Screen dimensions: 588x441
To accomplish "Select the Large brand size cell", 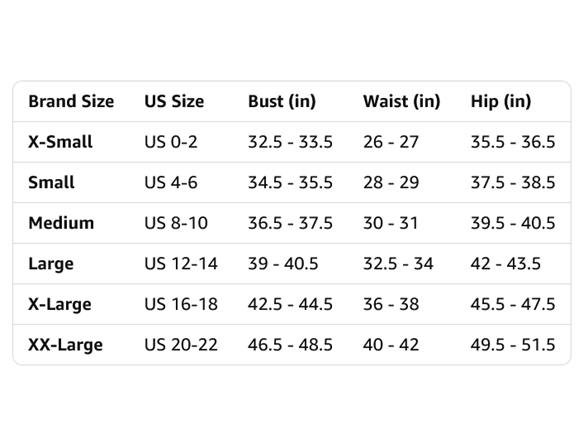I will tap(51, 264).
